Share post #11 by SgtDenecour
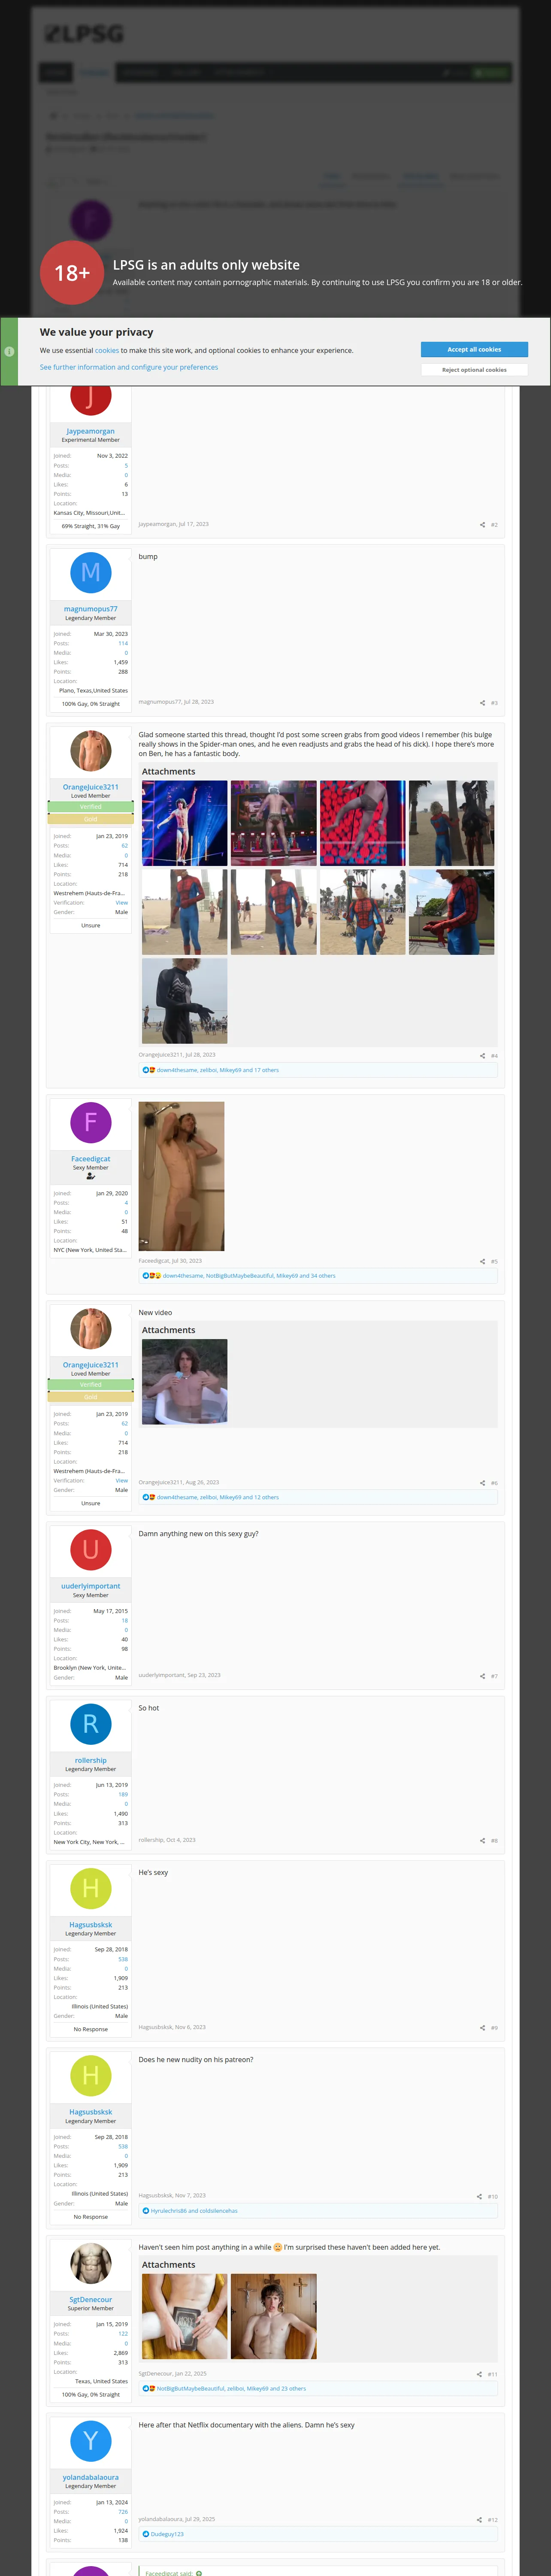Screen dimensions: 551x2576 (x=479, y=2374)
